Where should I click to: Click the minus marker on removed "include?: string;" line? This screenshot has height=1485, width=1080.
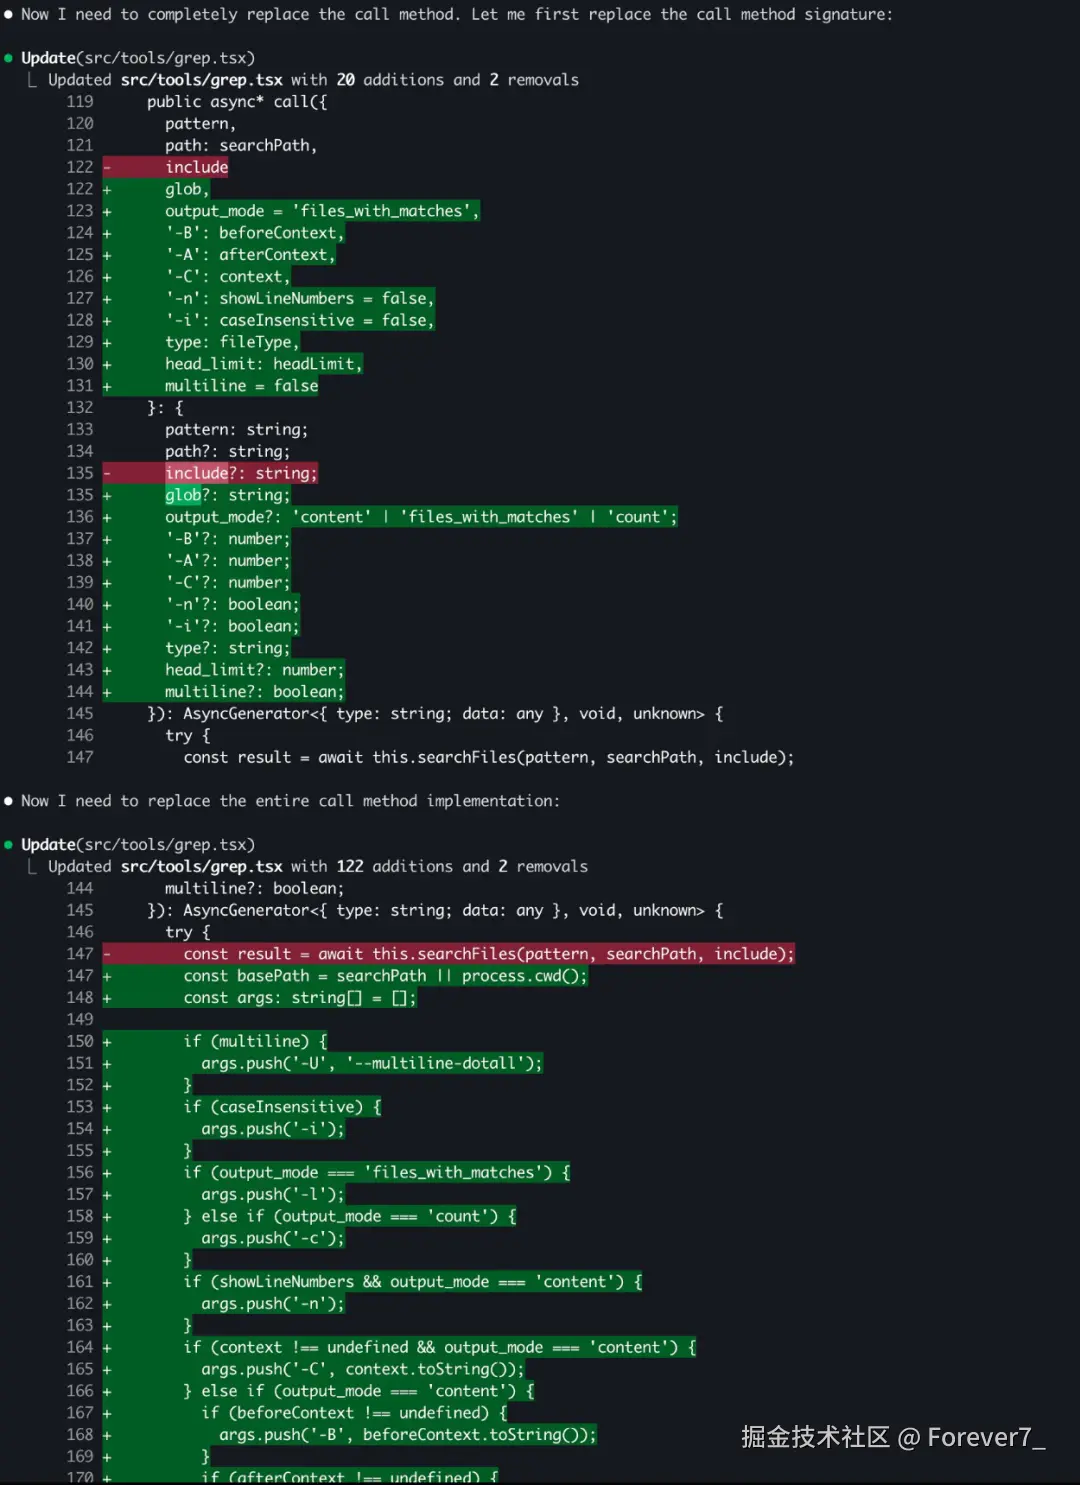(x=107, y=473)
